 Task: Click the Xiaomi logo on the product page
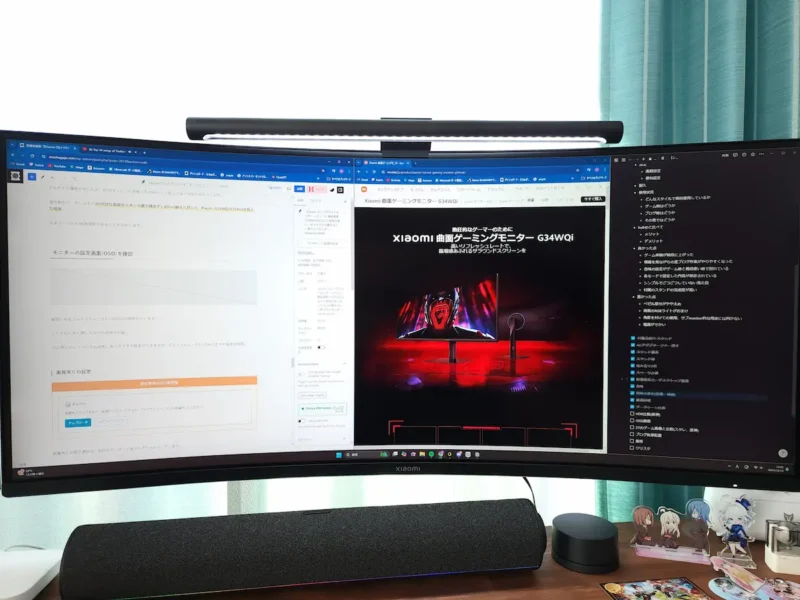[361, 187]
